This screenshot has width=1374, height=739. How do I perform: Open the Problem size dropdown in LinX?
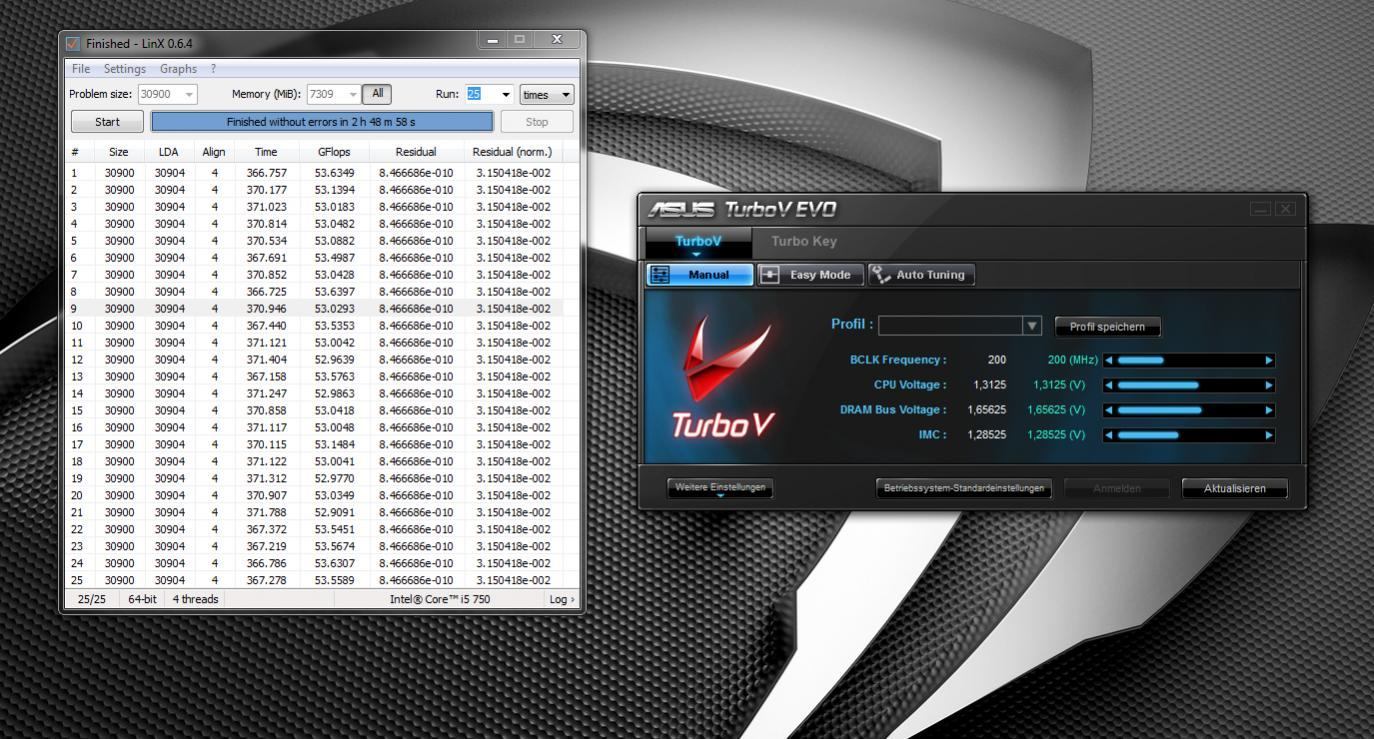(x=188, y=94)
